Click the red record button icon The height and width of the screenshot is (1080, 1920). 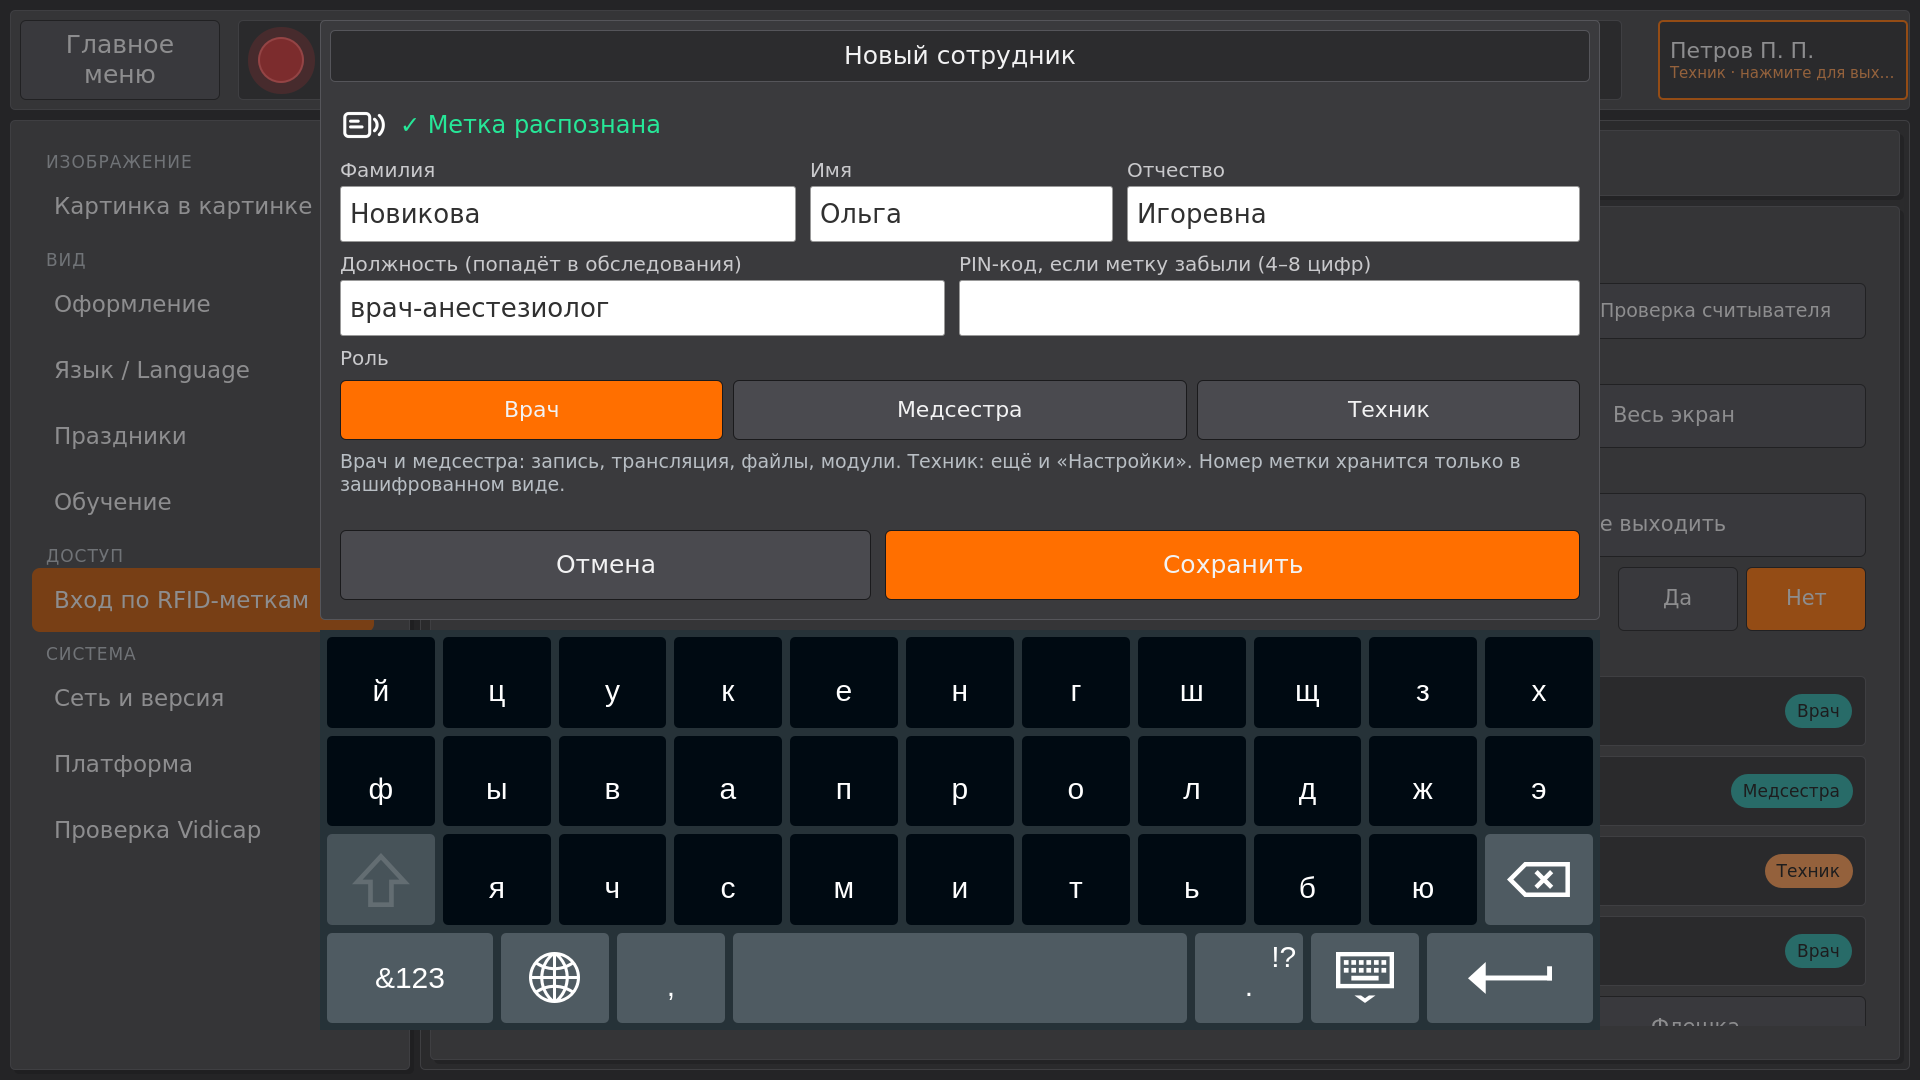[x=281, y=60]
